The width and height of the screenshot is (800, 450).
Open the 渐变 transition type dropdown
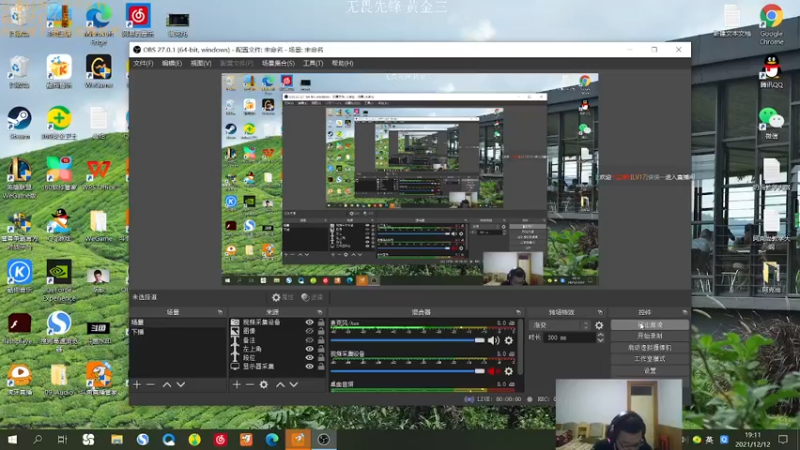pyautogui.click(x=560, y=325)
